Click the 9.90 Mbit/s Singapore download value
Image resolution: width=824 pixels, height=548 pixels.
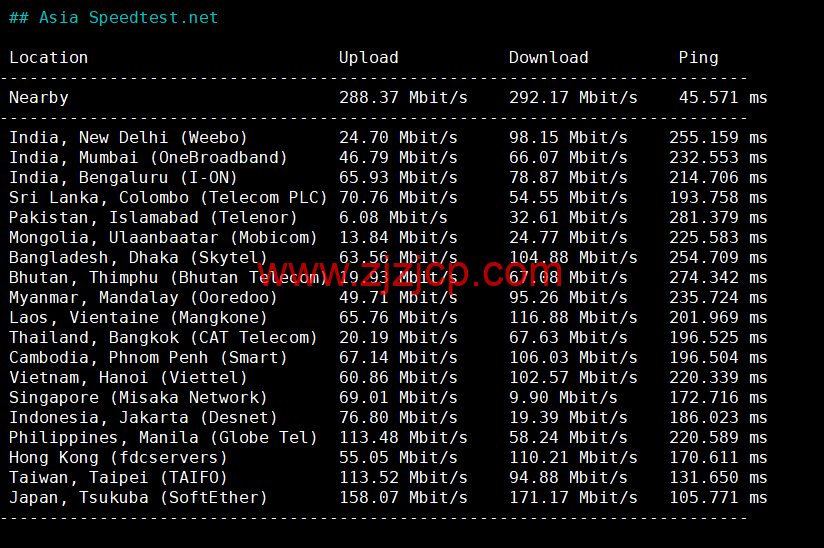tap(563, 397)
